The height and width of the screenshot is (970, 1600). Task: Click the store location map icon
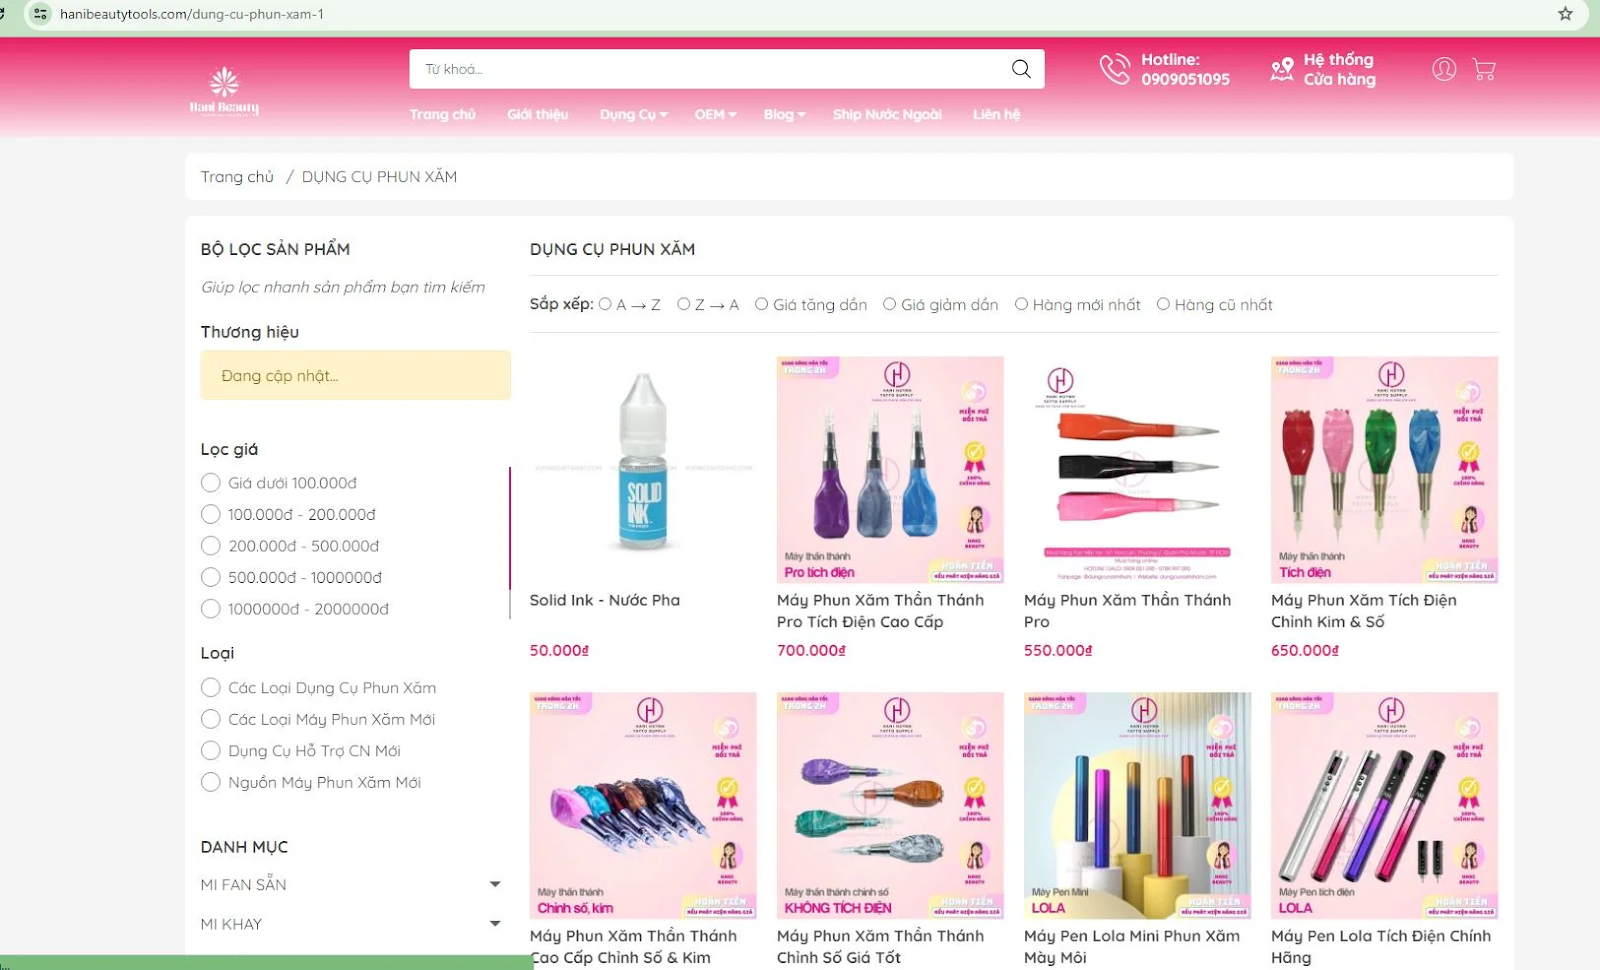[x=1281, y=69]
